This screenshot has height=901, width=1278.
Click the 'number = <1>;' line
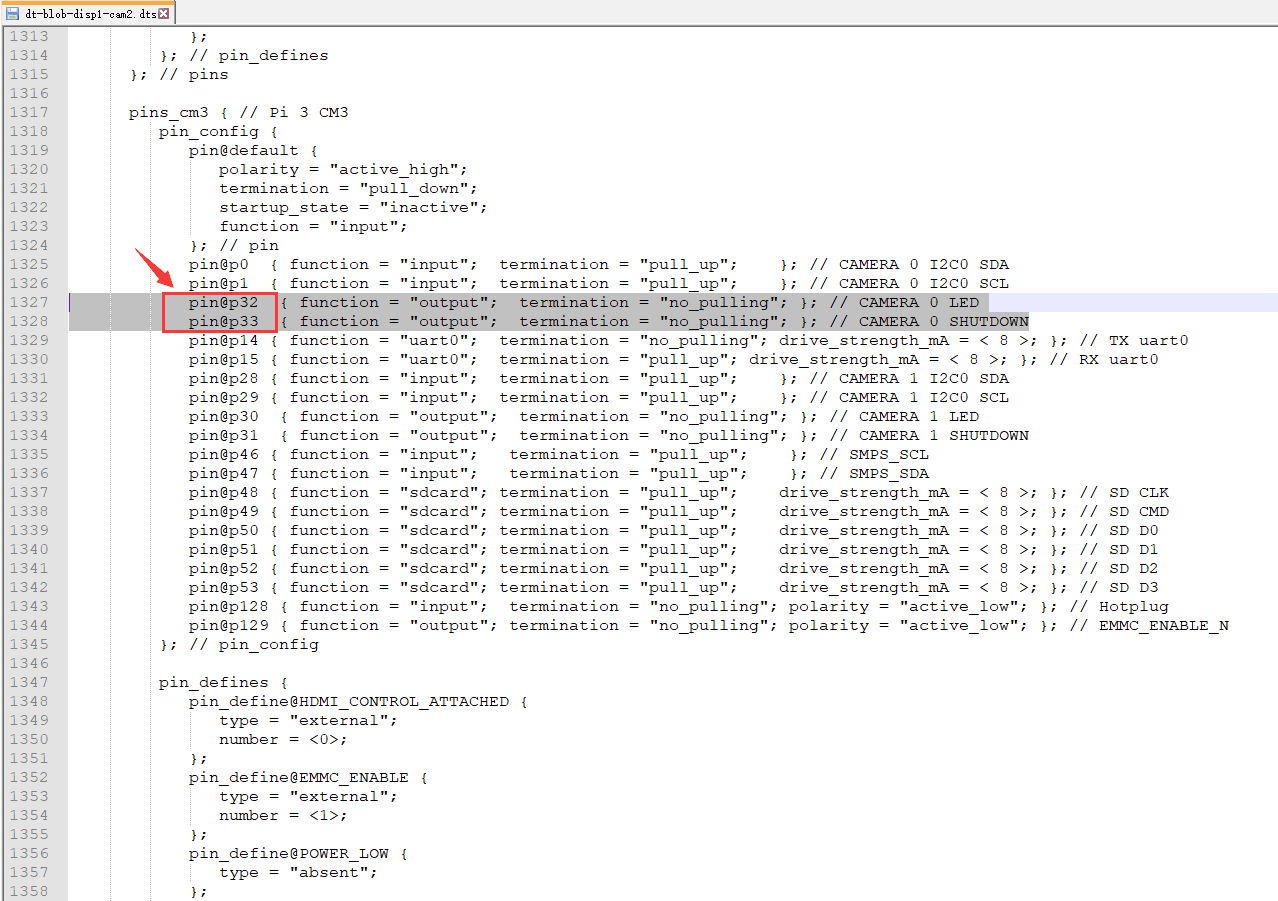283,815
